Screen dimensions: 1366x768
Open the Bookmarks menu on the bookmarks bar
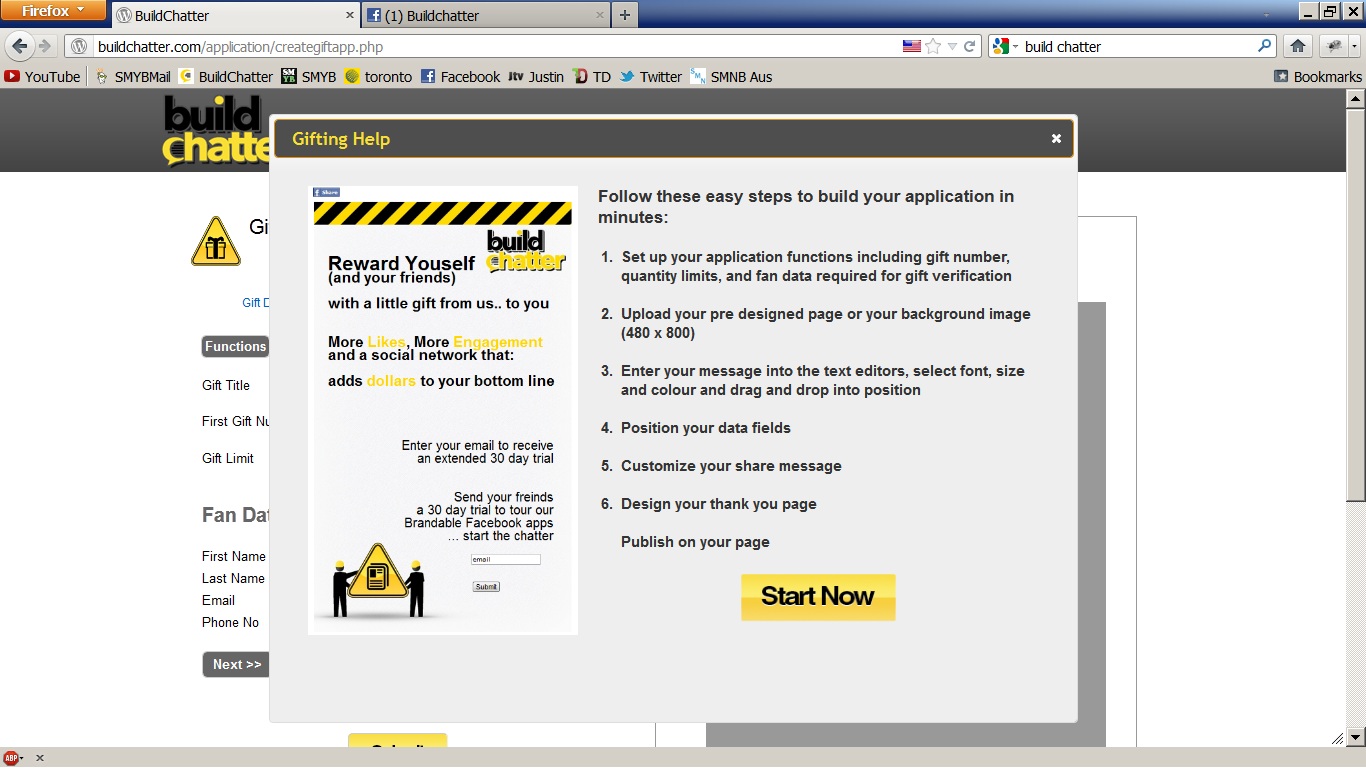(1318, 76)
